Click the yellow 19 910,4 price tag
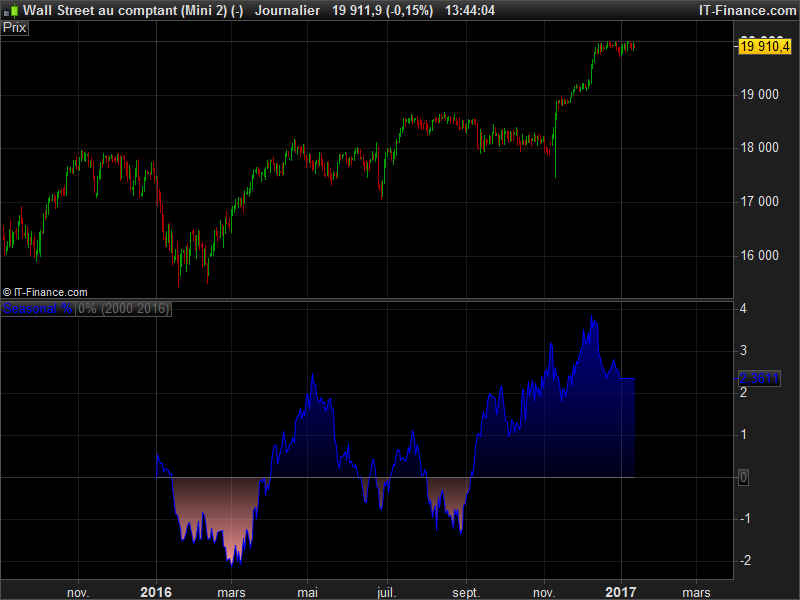 click(765, 46)
